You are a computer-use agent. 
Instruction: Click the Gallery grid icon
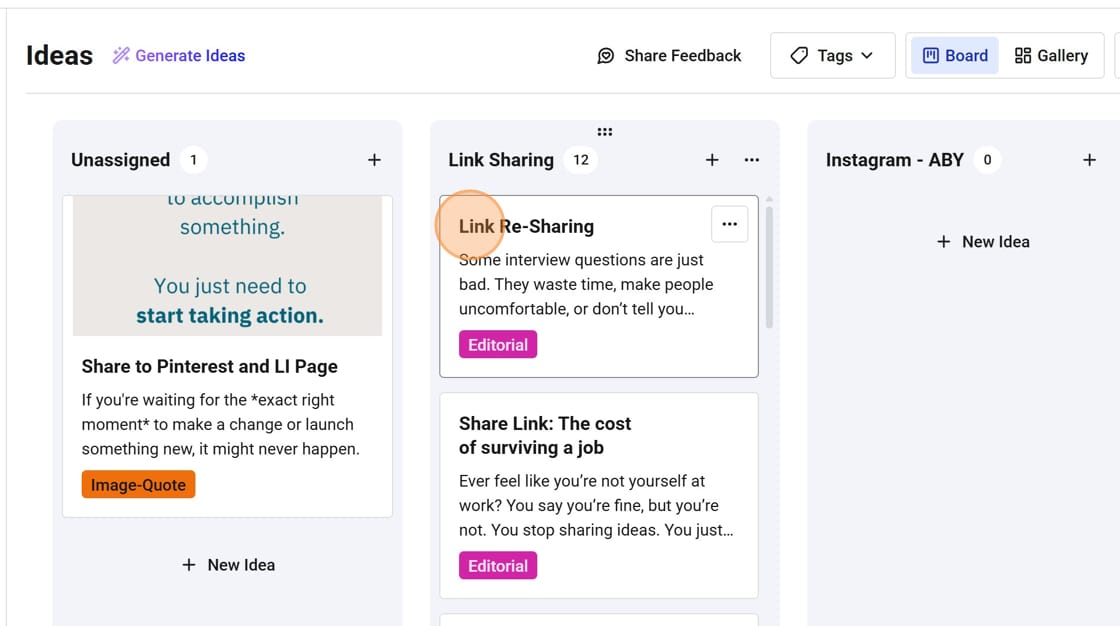(x=1024, y=55)
